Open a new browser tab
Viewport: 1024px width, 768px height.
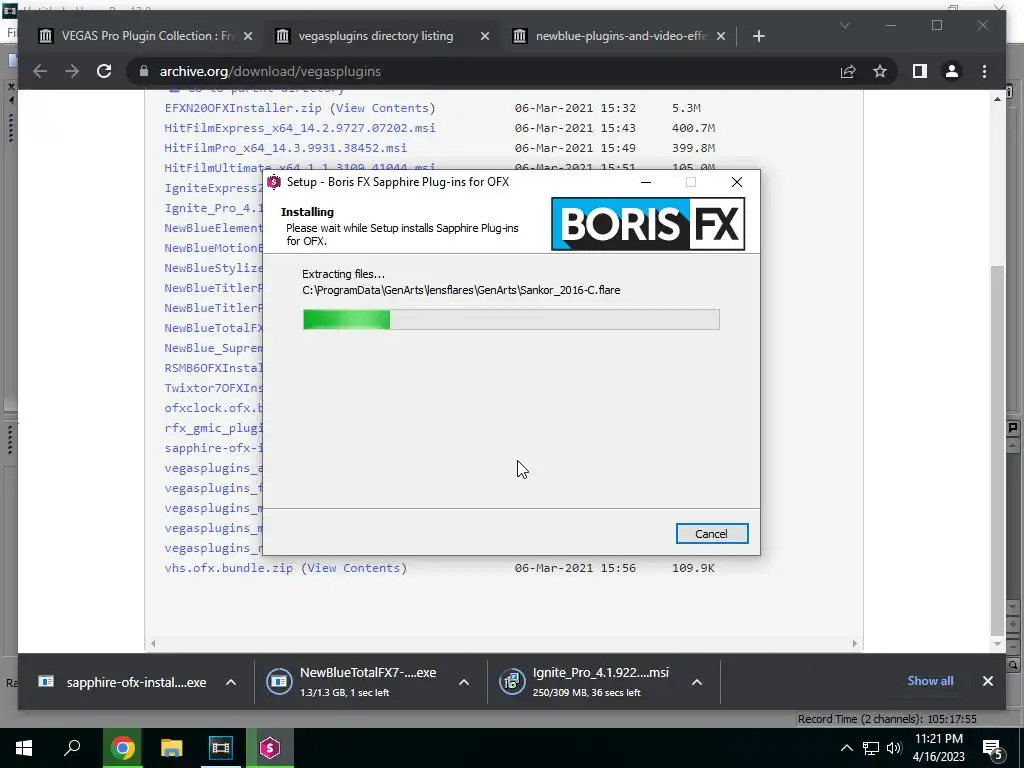[x=758, y=36]
